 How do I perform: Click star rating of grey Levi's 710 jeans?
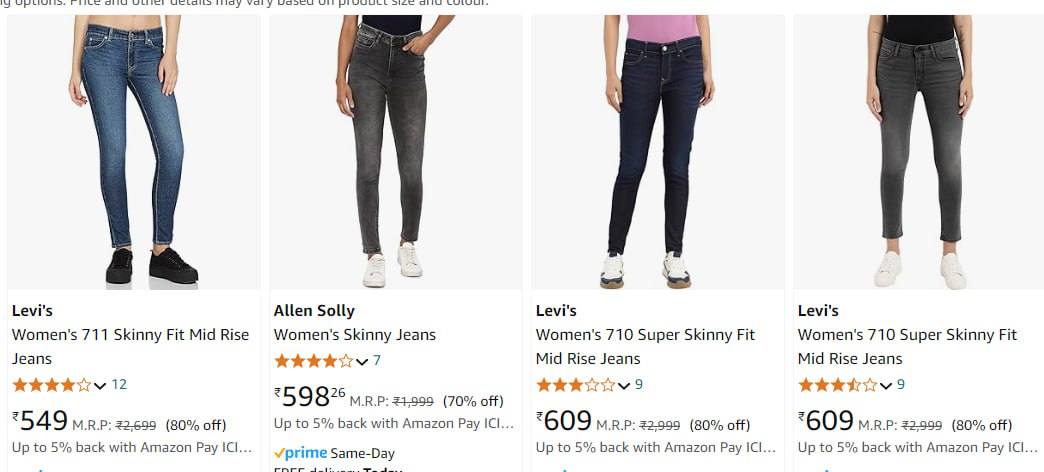click(x=837, y=385)
